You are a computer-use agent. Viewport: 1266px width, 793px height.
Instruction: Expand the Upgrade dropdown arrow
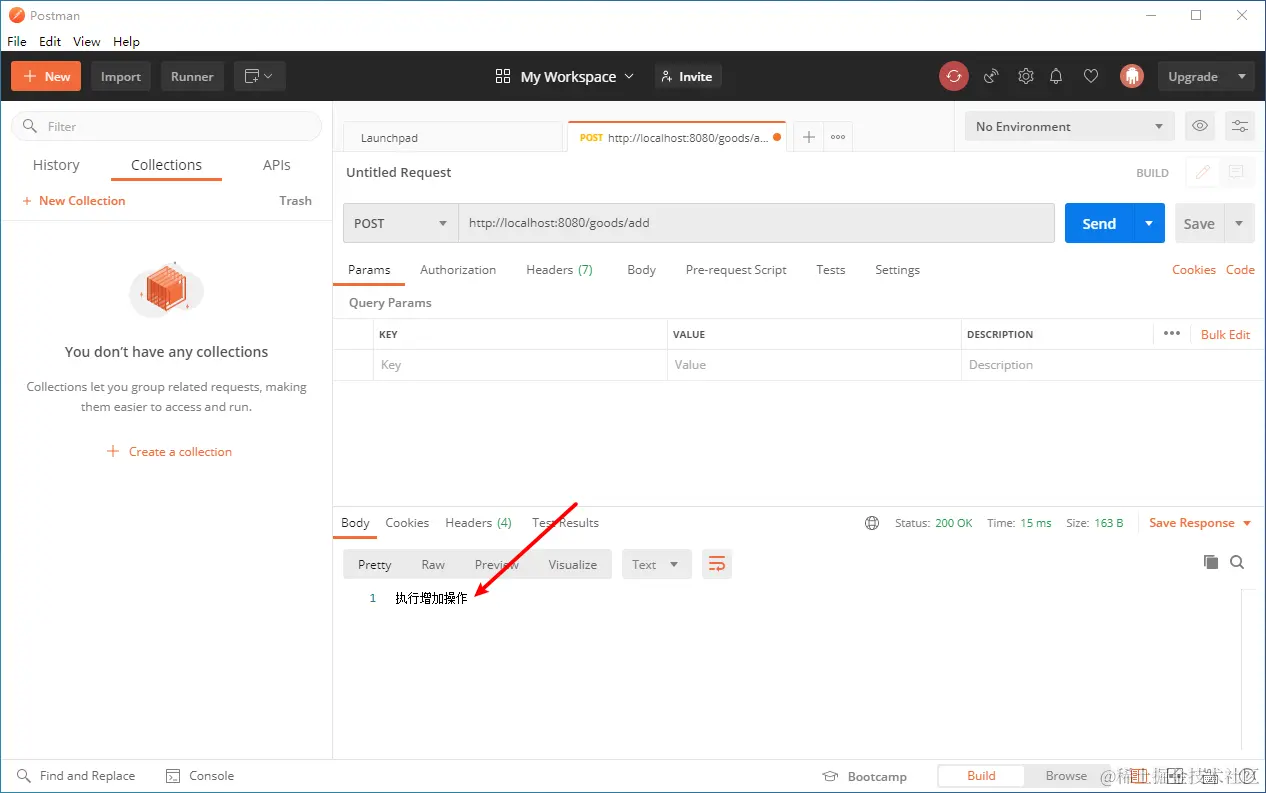pos(1242,76)
